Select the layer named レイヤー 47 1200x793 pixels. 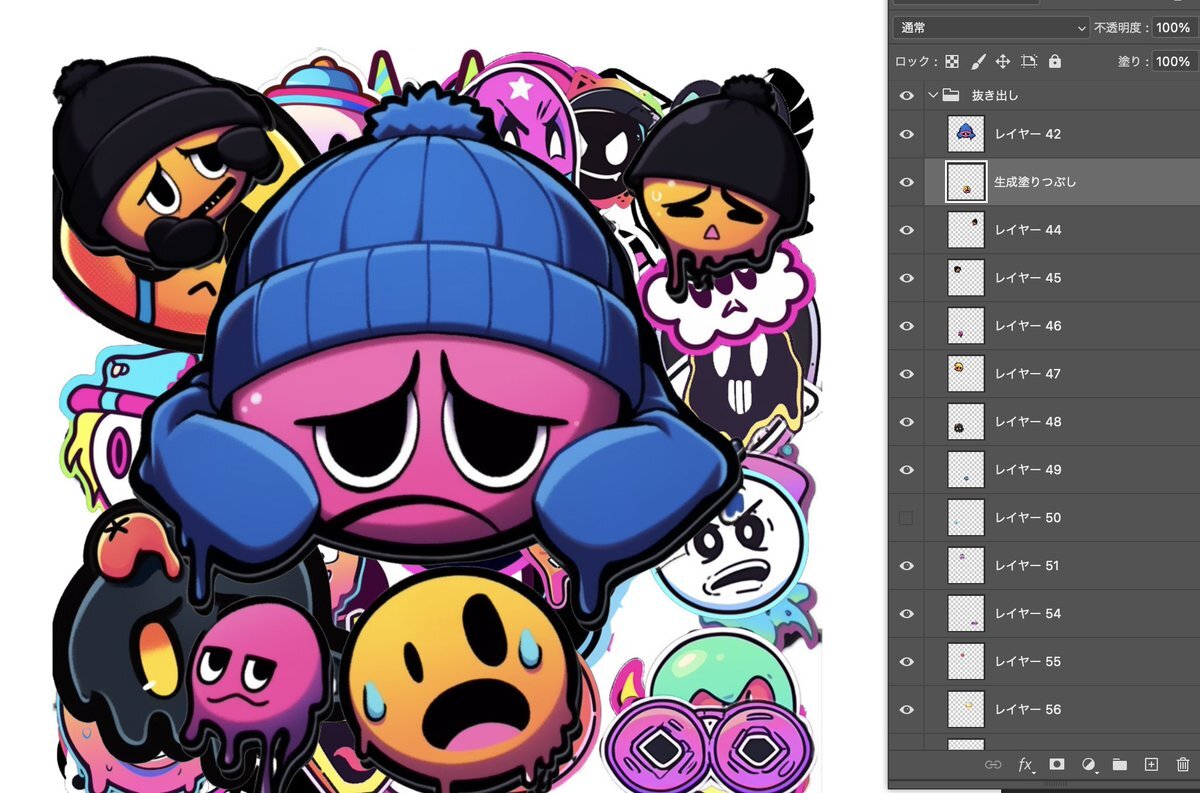tap(1028, 374)
